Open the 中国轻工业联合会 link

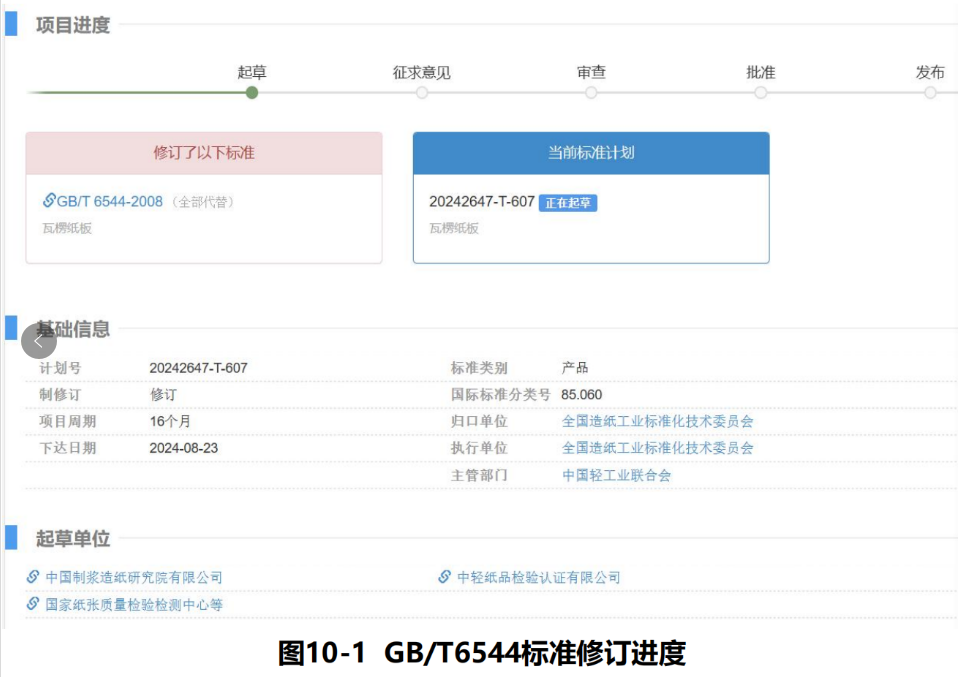pos(619,473)
